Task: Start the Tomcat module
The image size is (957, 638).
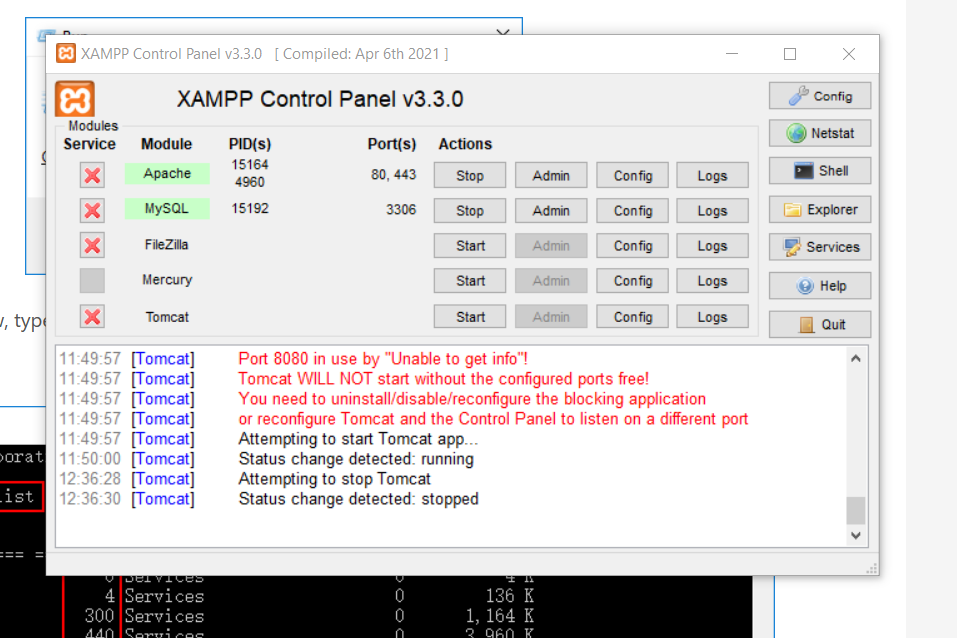Action: 469,316
